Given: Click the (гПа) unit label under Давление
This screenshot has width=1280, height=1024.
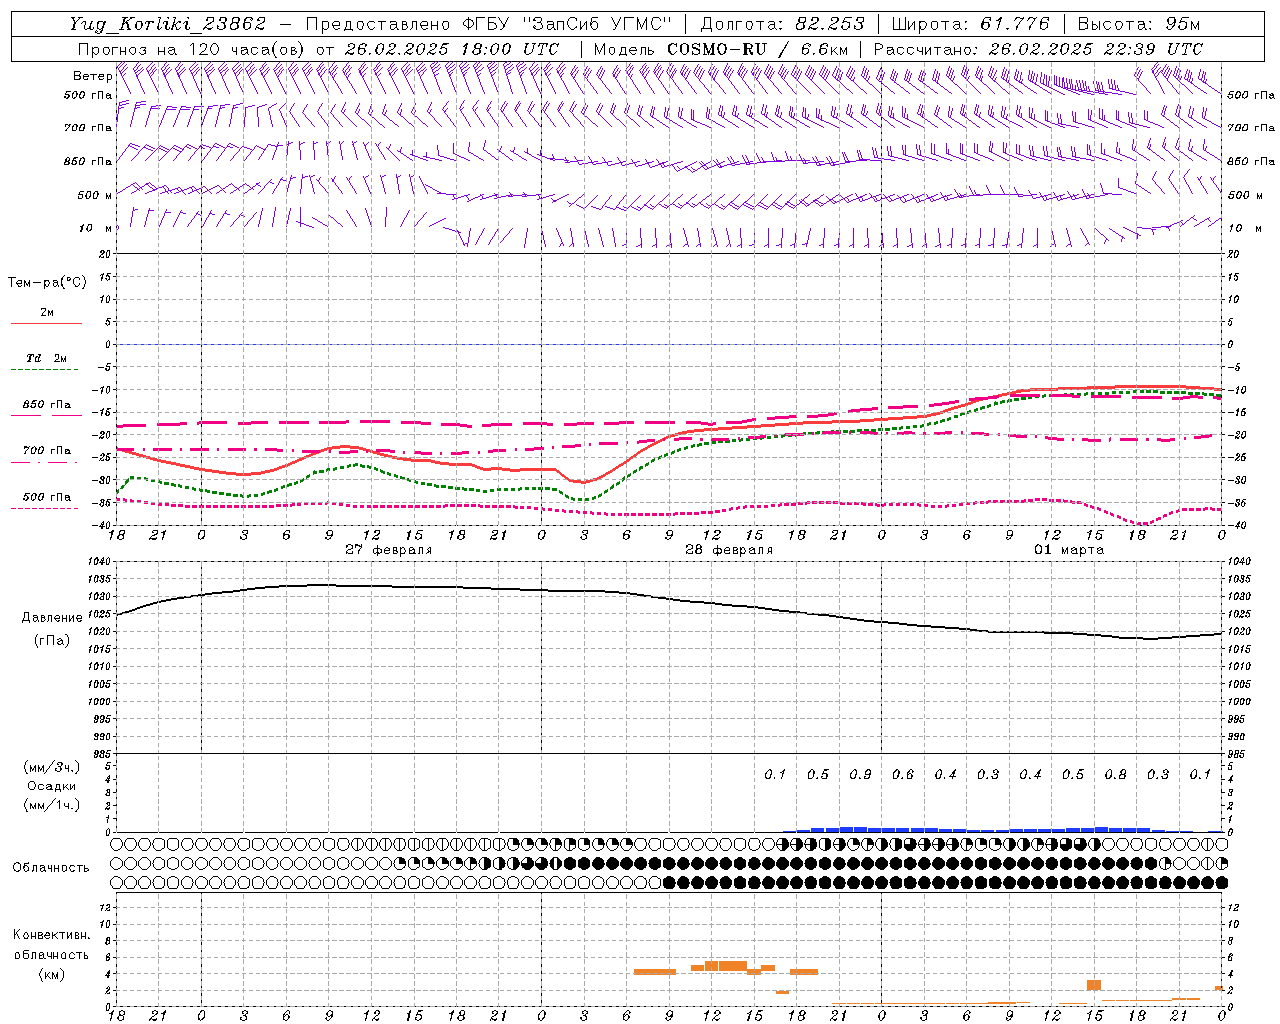Looking at the screenshot, I should pos(52,641).
